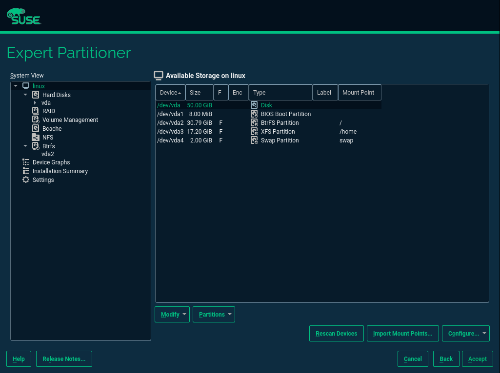The height and width of the screenshot is (373, 500).
Task: Select the /dev/vda1 row
Action: (269, 114)
